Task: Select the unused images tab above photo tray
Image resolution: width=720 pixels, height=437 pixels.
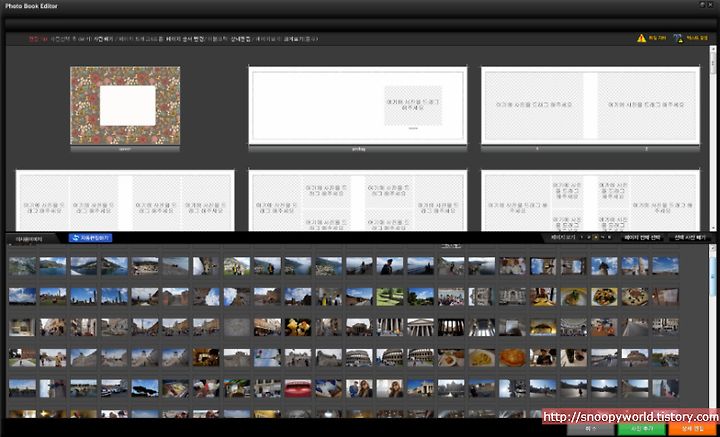Action: pos(29,239)
